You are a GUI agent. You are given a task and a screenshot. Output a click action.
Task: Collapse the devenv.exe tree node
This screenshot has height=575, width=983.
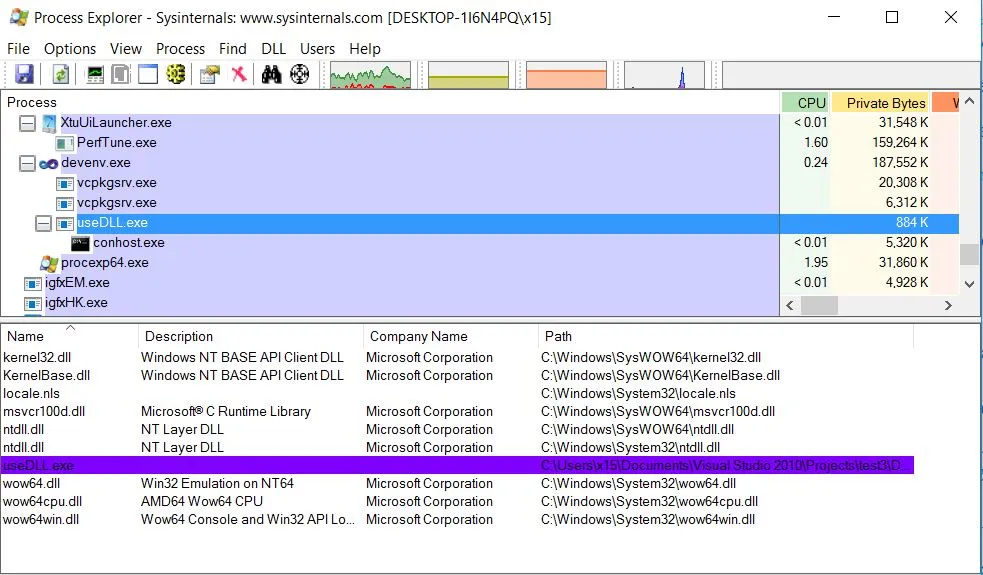(x=27, y=163)
